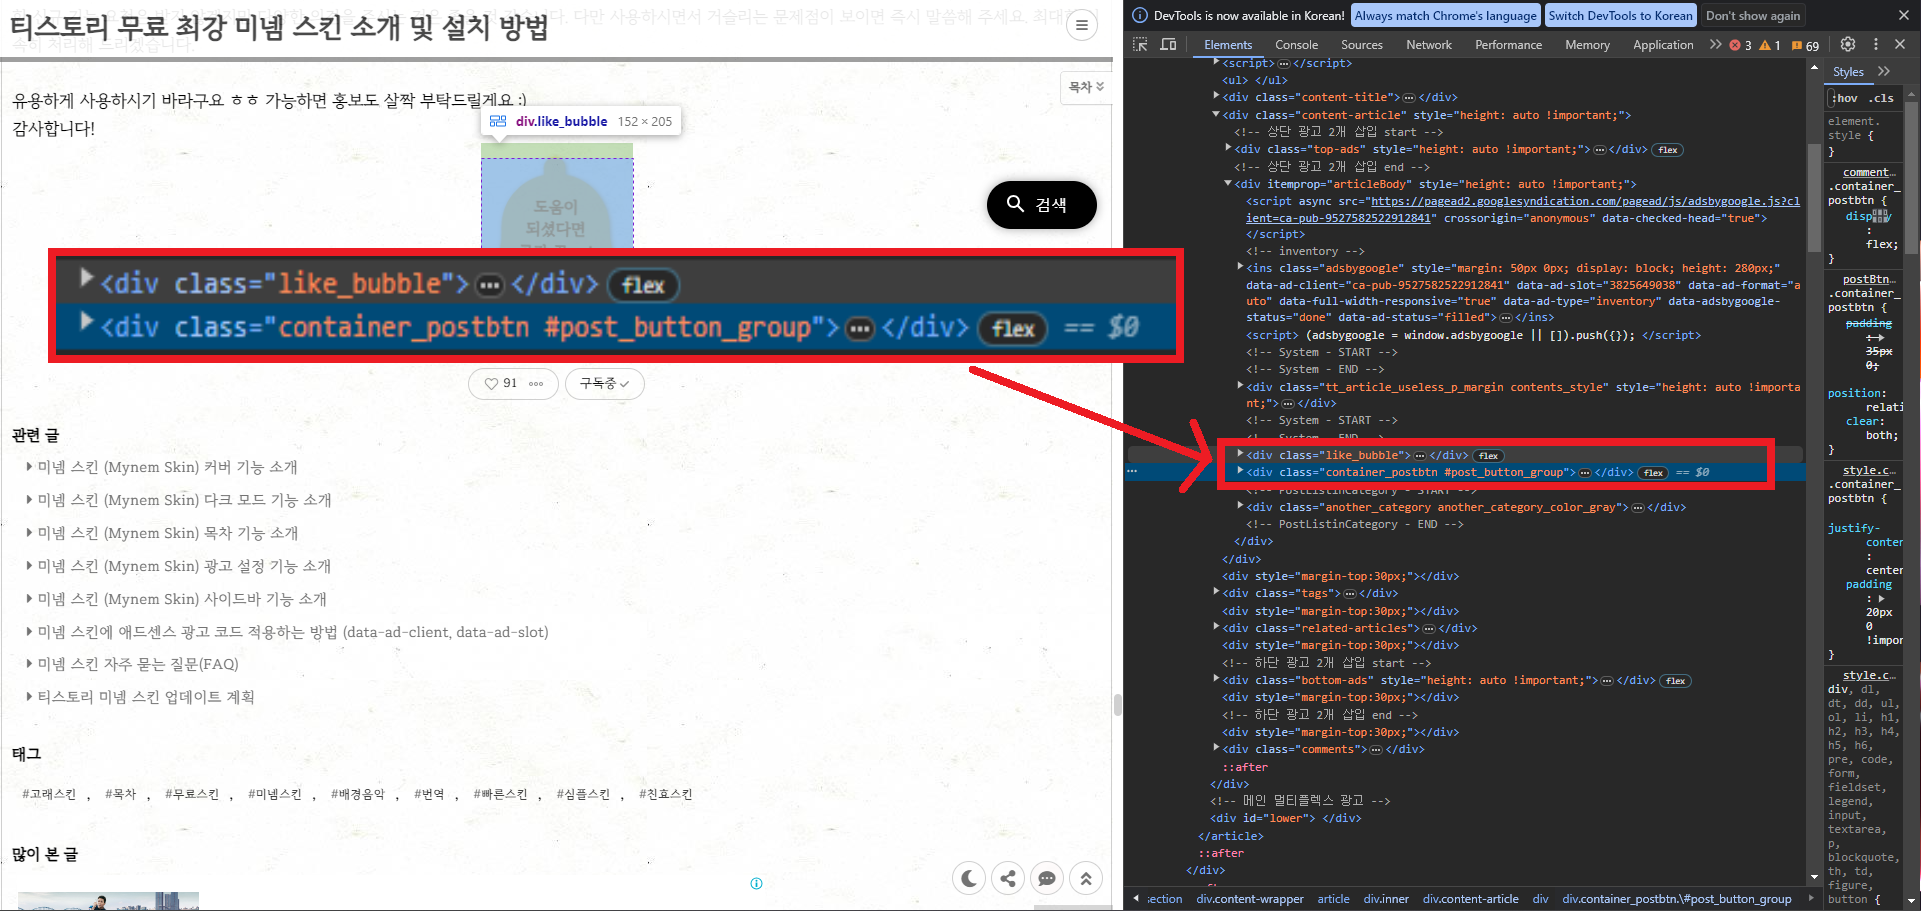
Task: Show more DevTools tabs via the >> chevron
Action: point(1716,44)
